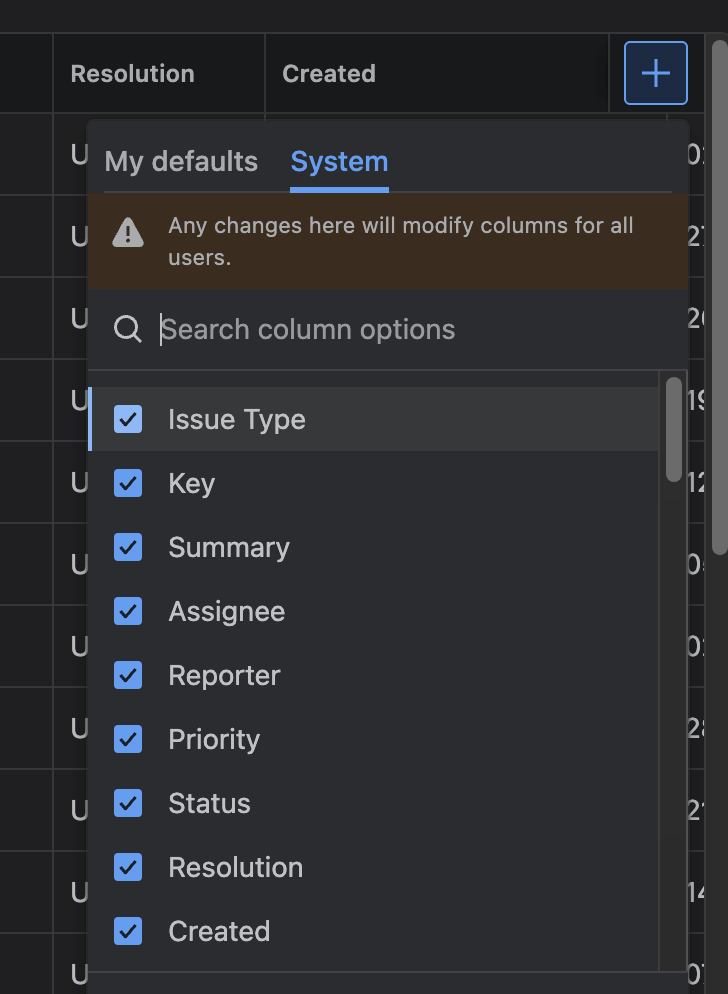Click the warning triangle icon
This screenshot has width=728, height=994.
[128, 233]
